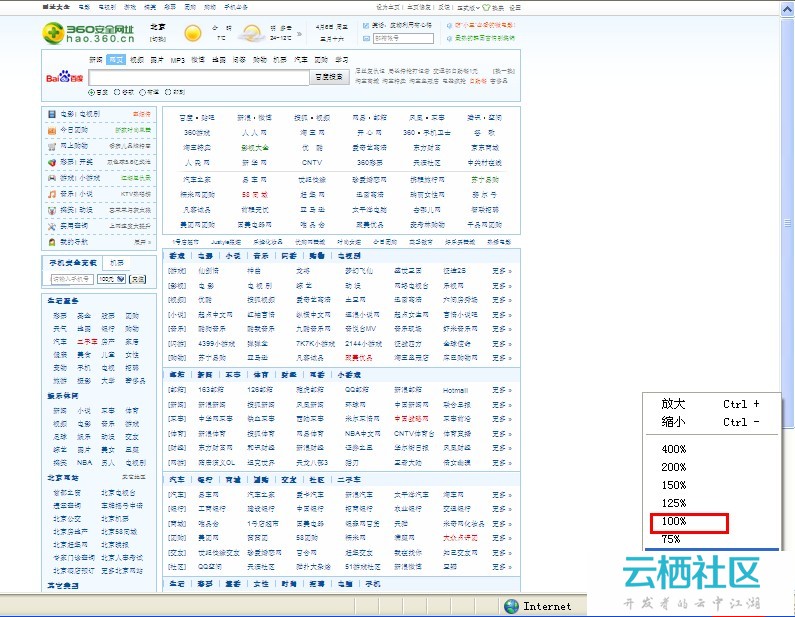Open the NBA中文网 link
Image resolution: width=795 pixels, height=617 pixels.
click(x=363, y=434)
